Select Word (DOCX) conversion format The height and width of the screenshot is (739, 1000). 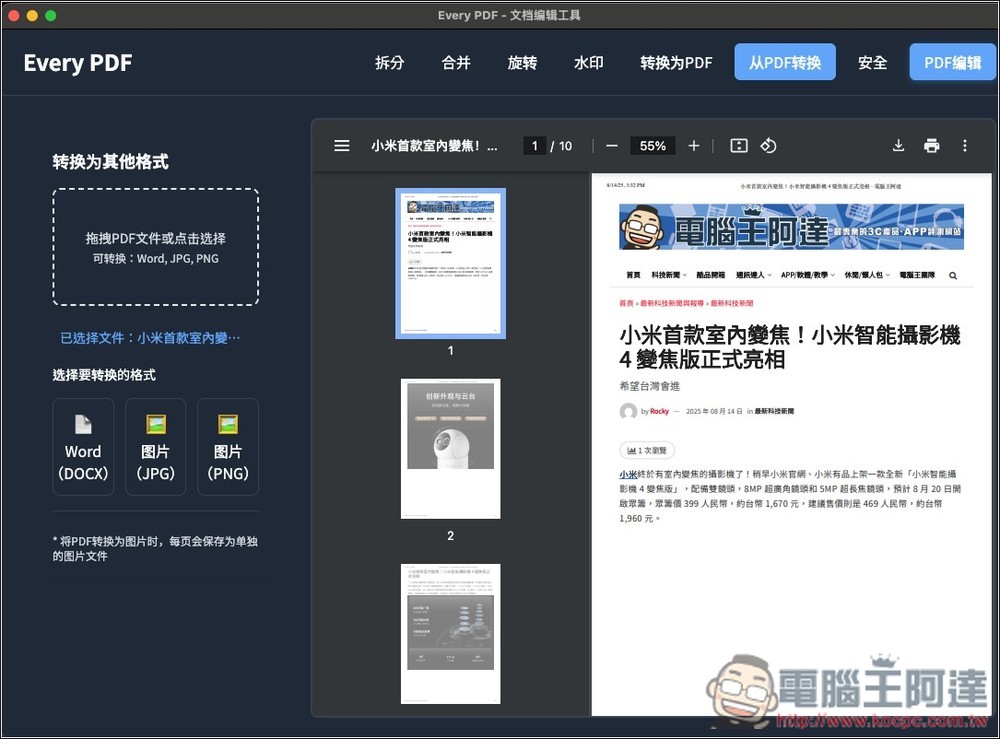(83, 447)
